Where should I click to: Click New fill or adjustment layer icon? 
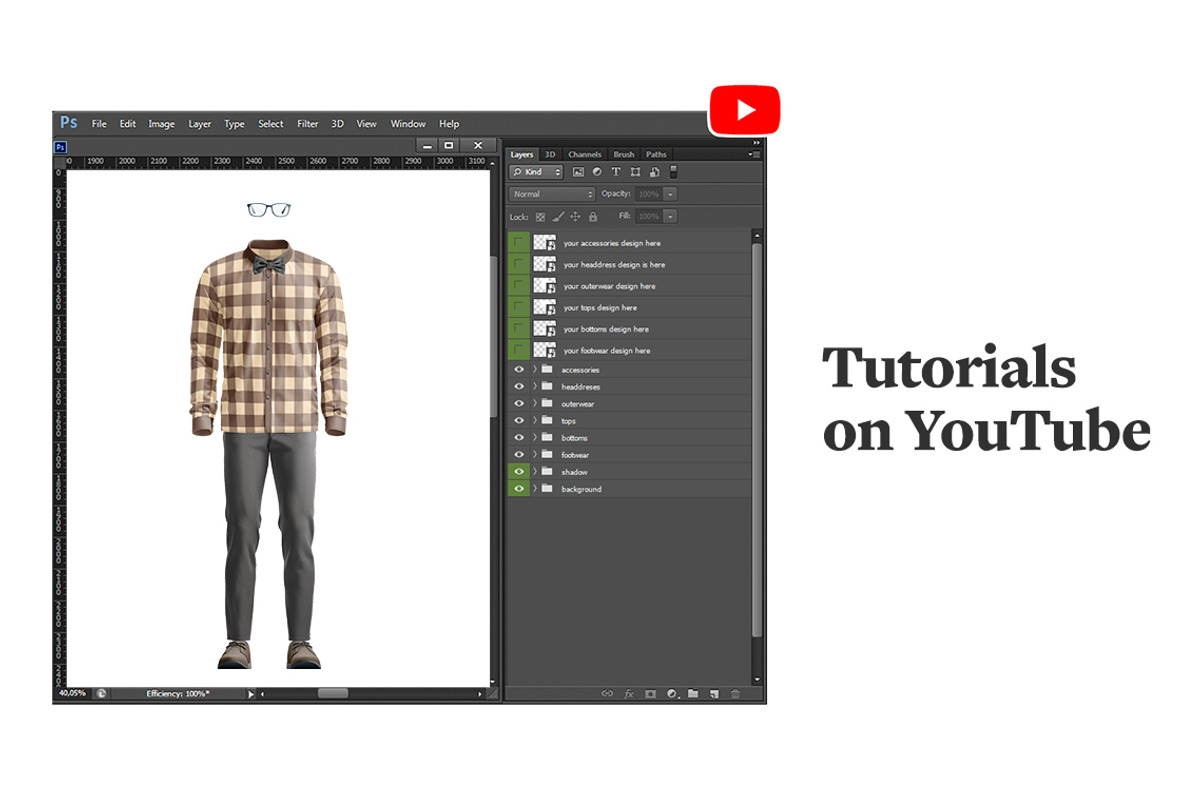coord(672,693)
